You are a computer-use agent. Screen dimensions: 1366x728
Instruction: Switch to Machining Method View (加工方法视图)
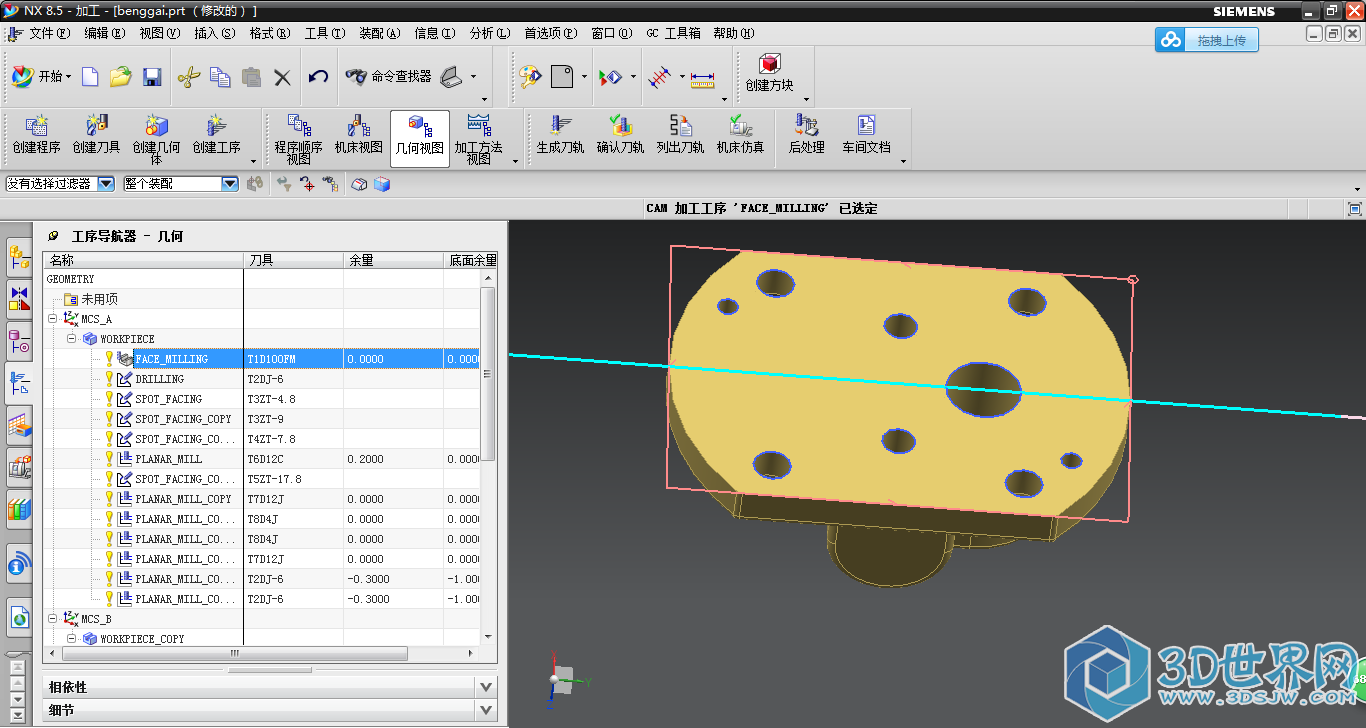(x=479, y=139)
